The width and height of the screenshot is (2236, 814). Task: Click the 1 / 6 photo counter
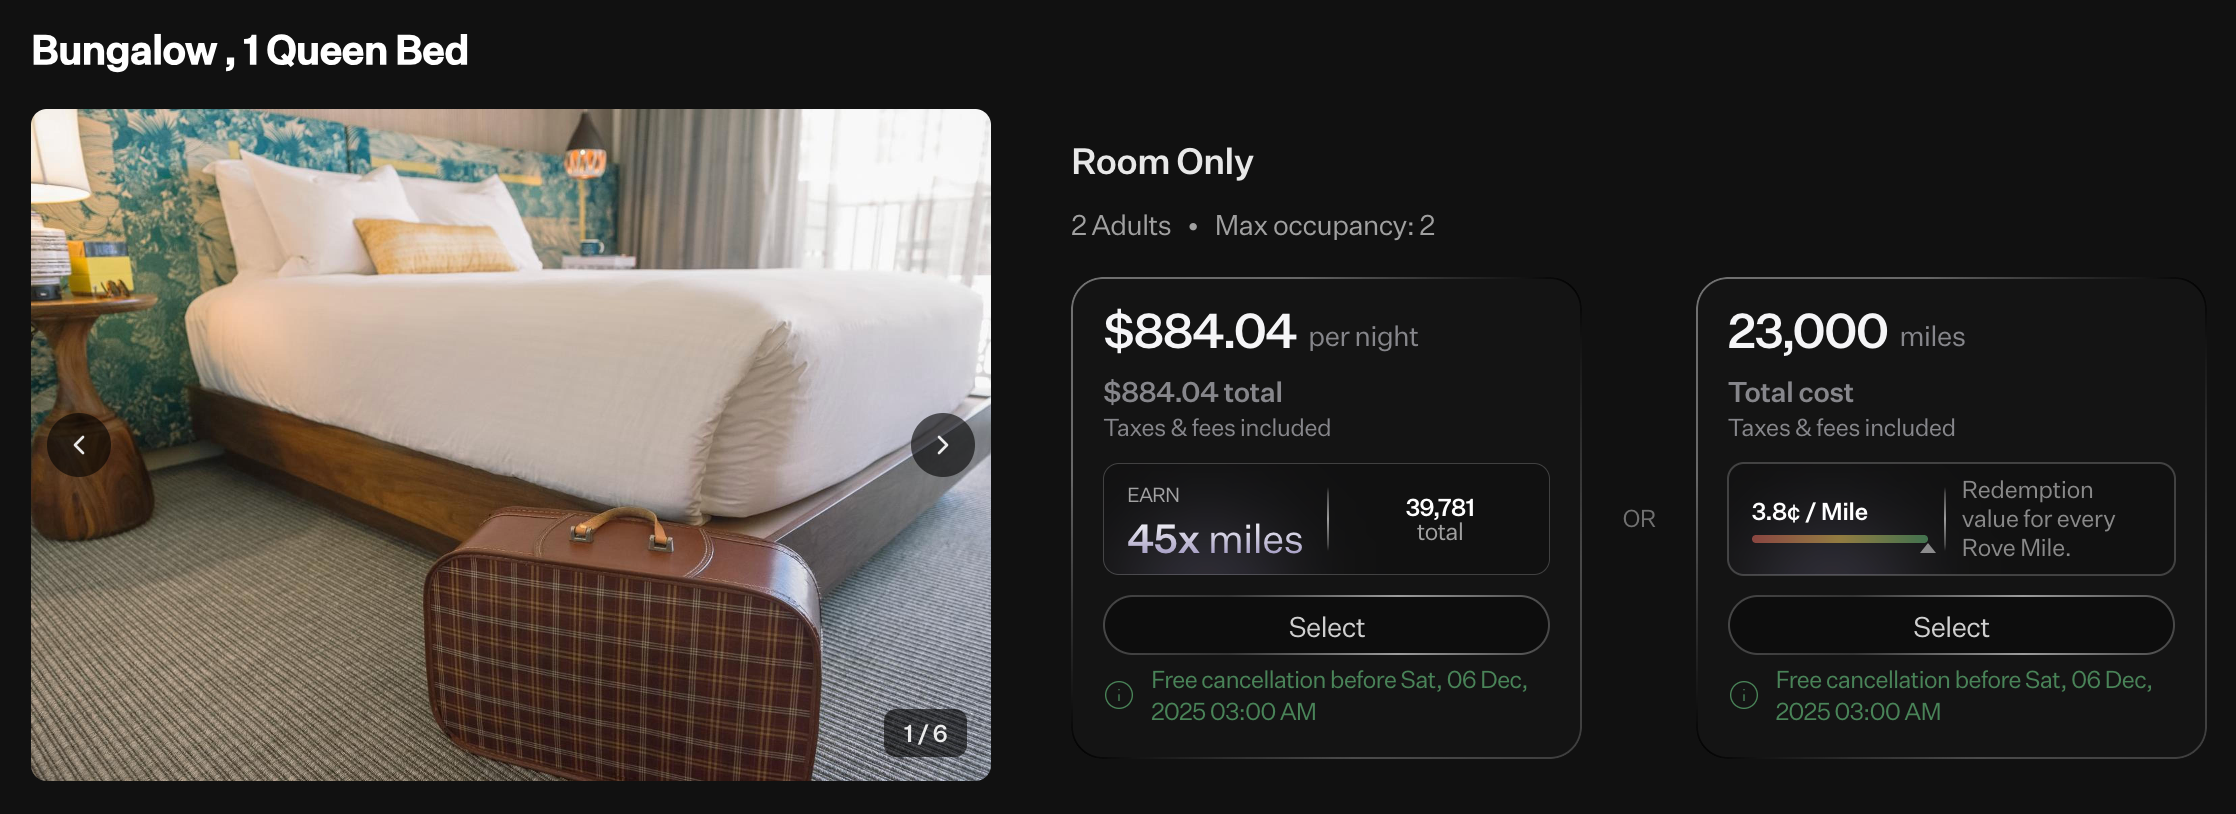(x=925, y=733)
